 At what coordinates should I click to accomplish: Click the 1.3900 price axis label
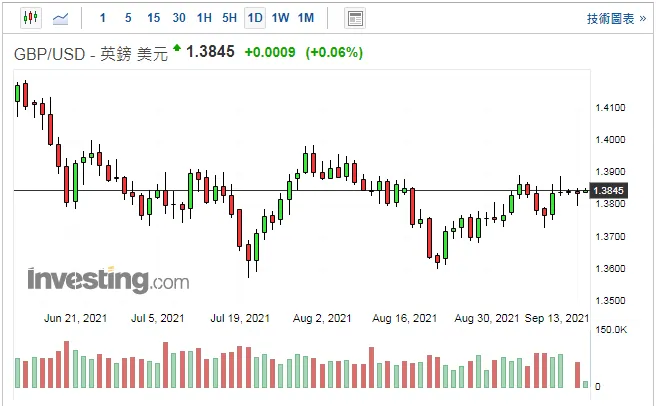[x=610, y=172]
